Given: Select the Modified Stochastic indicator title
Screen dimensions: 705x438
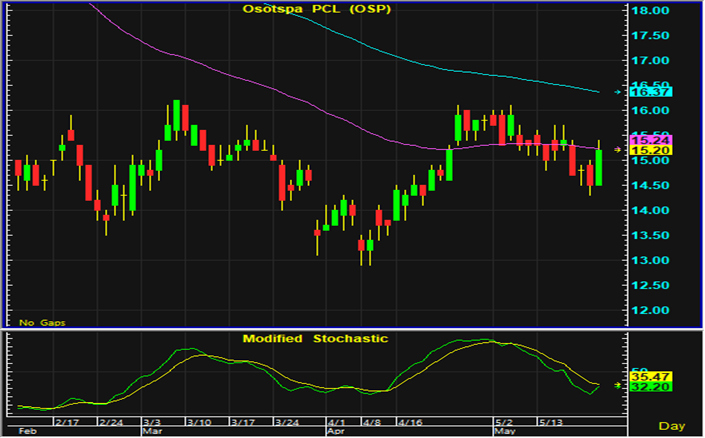Looking at the screenshot, I should pyautogui.click(x=315, y=339).
